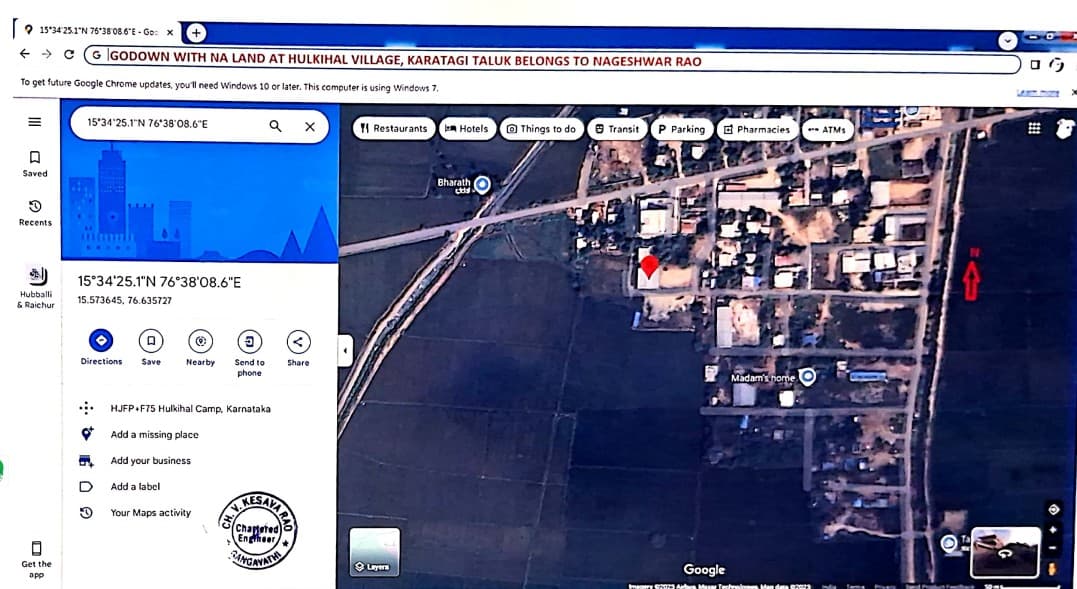
Task: Show your location on map
Action: point(1053,509)
